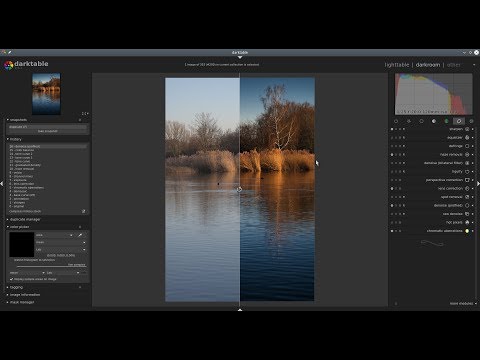Switch to lighttable view
This screenshot has height=360, width=480.
click(397, 65)
